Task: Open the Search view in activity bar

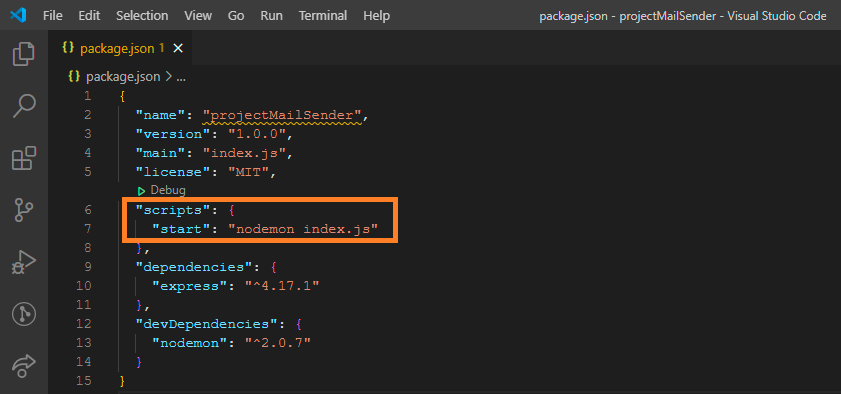Action: 24,106
